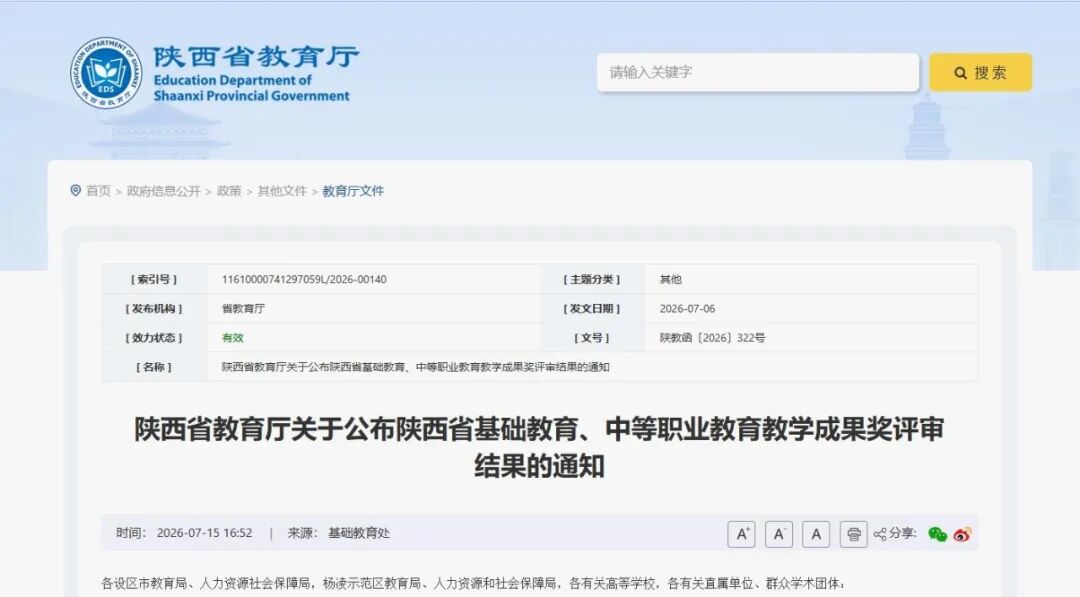The image size is (1080, 597).
Task: Open 其他文件 breadcrumb link
Action: click(x=282, y=191)
